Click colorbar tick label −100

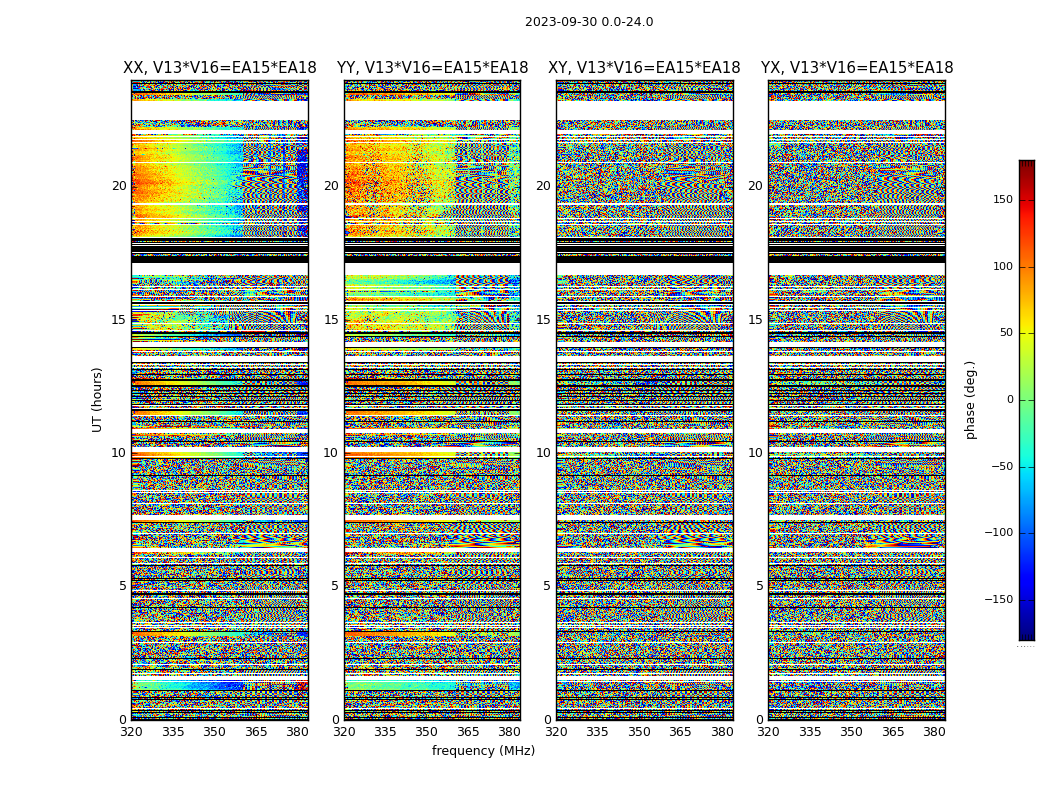(x=998, y=532)
